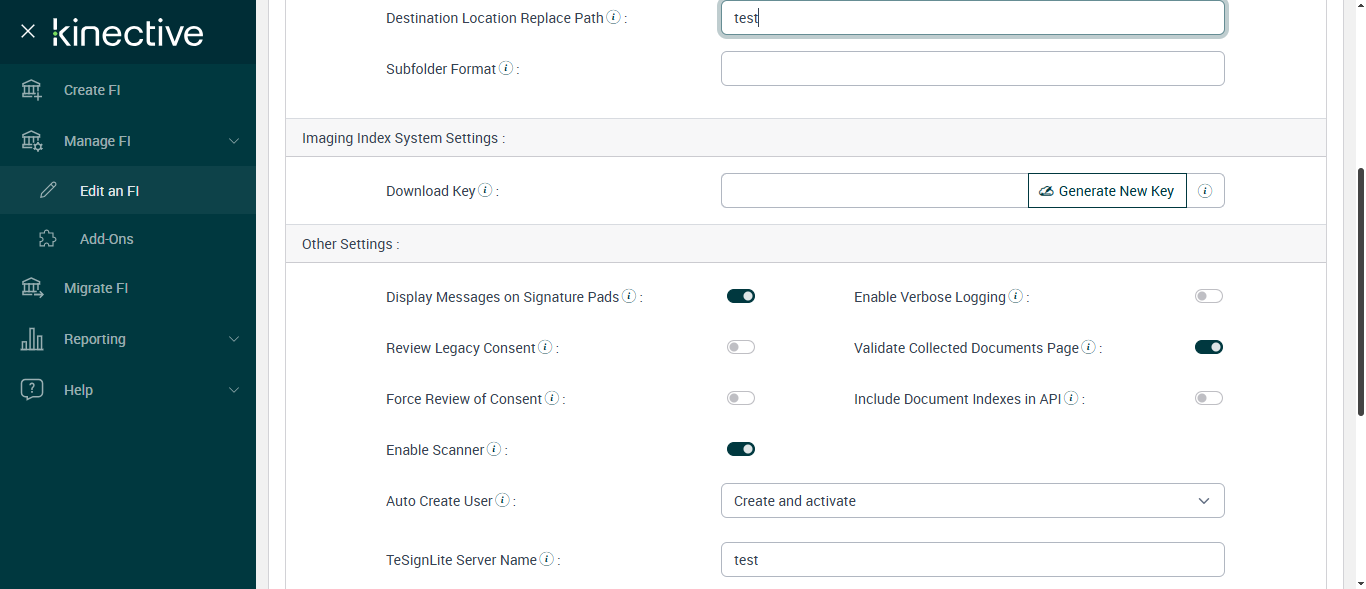Open the Add-Ons menu item

point(107,239)
